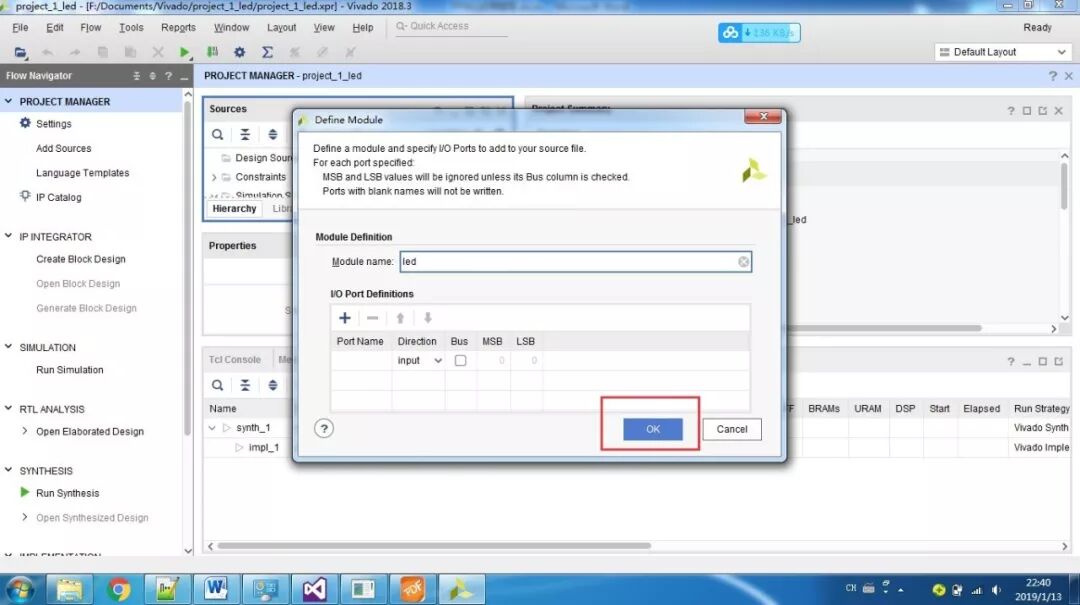Click search icon in Design Runs panel
This screenshot has width=1080, height=605.
pos(217,385)
